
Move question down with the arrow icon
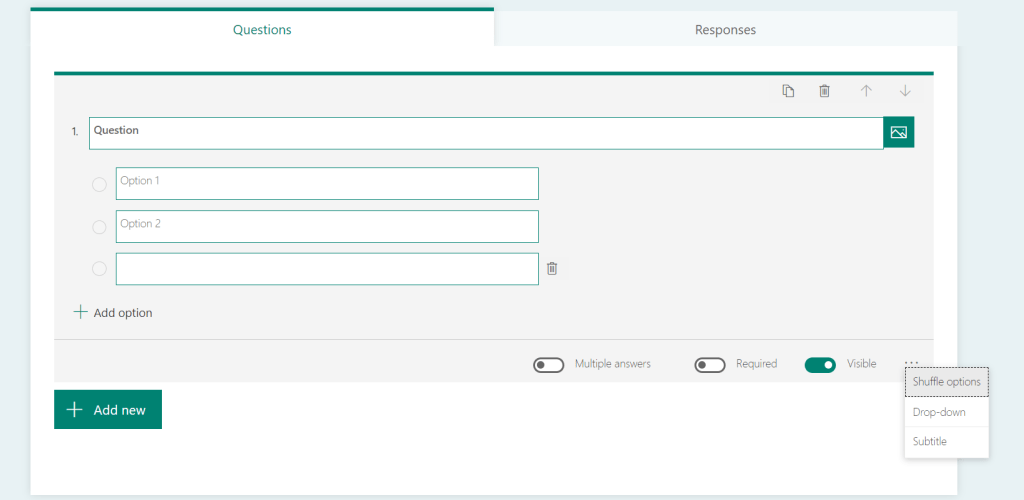pyautogui.click(x=905, y=91)
